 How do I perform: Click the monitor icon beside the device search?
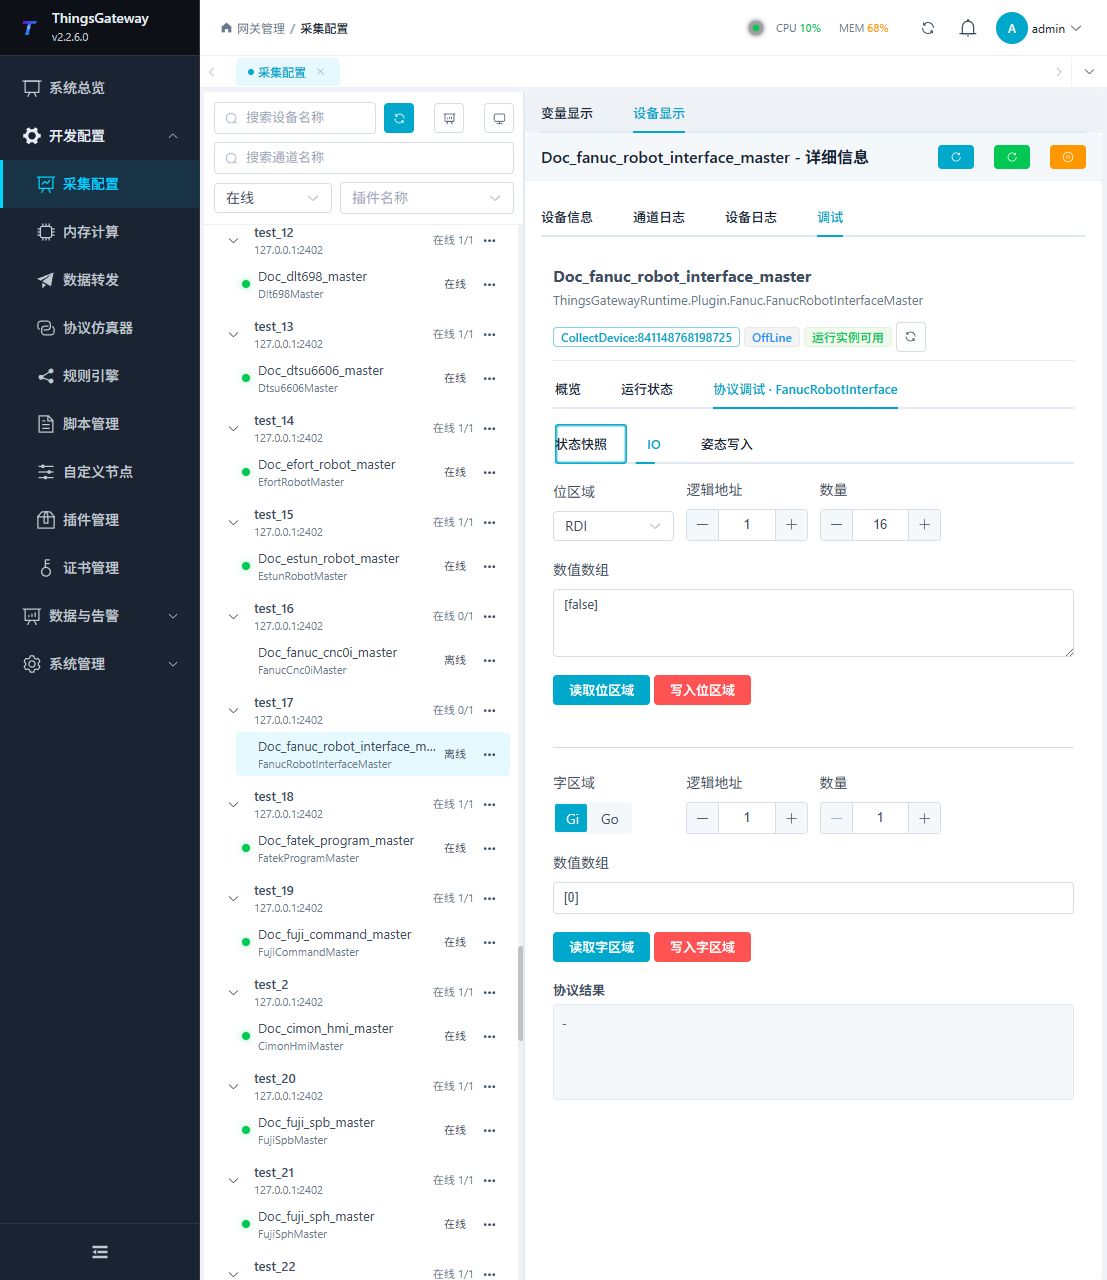coord(499,118)
